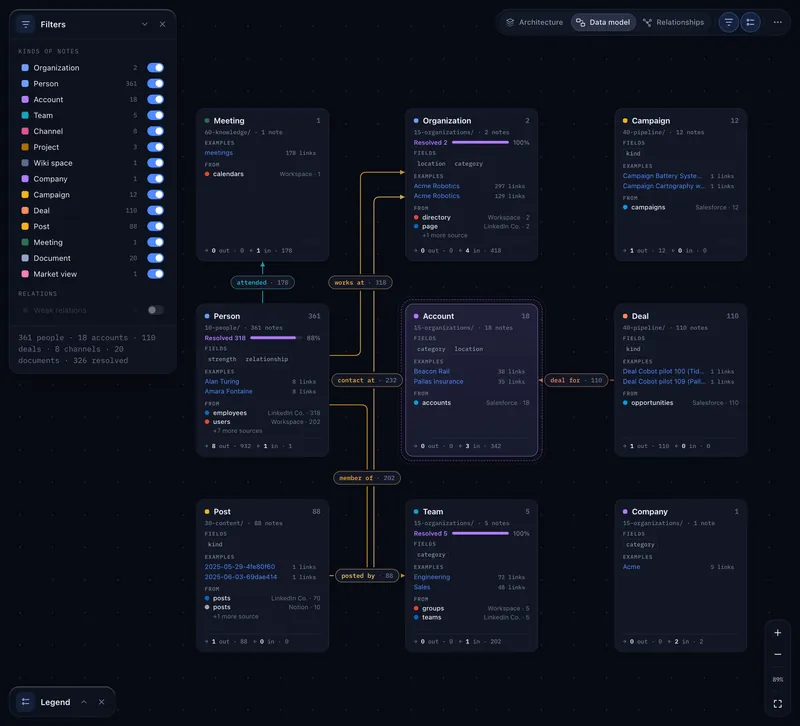The height and width of the screenshot is (726, 800).
Task: Click the 'attended · 178' relation label
Action: point(262,282)
